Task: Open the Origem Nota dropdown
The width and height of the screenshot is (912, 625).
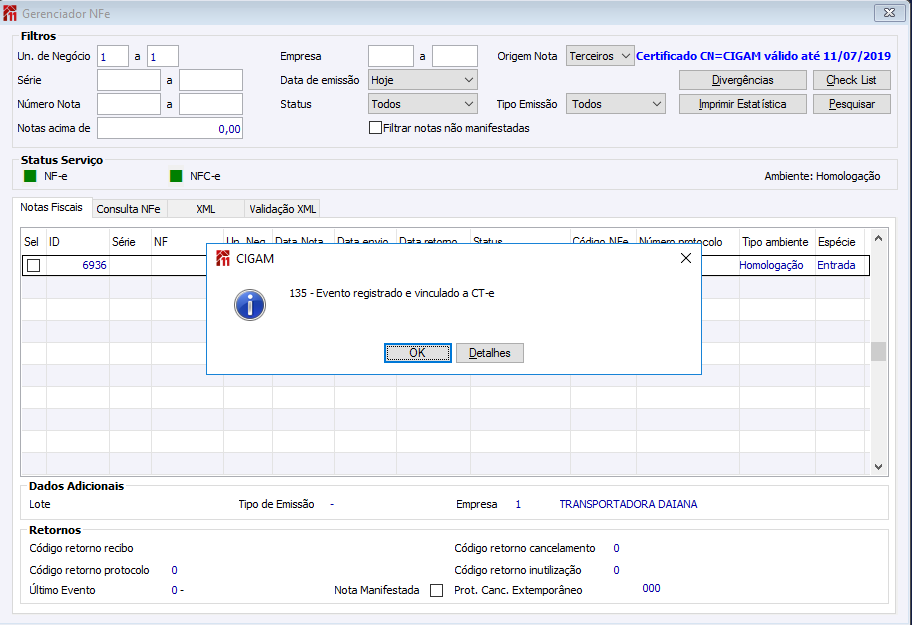Action: [600, 56]
